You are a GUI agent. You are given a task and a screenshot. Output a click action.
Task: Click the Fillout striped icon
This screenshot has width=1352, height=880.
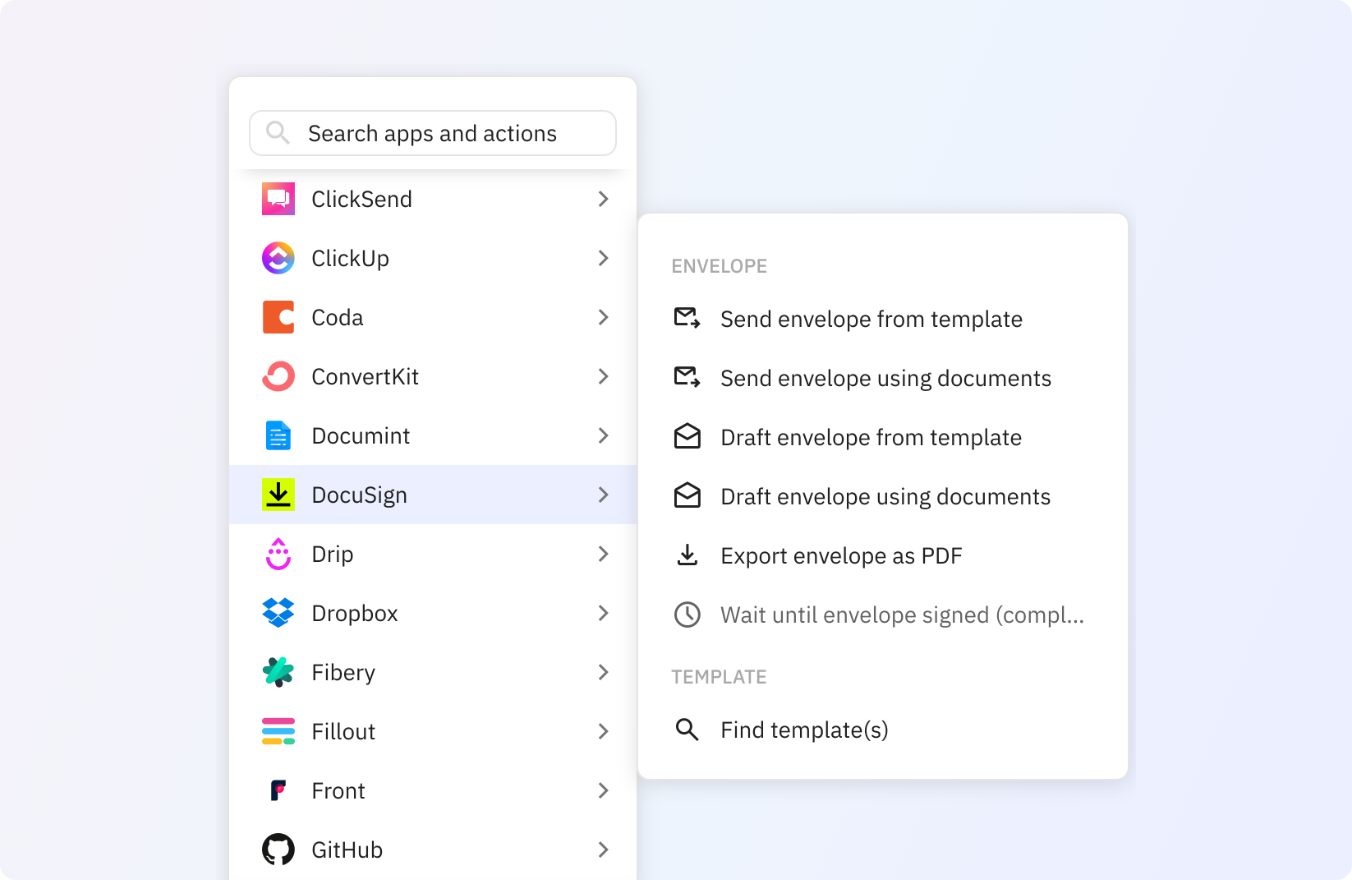(278, 731)
